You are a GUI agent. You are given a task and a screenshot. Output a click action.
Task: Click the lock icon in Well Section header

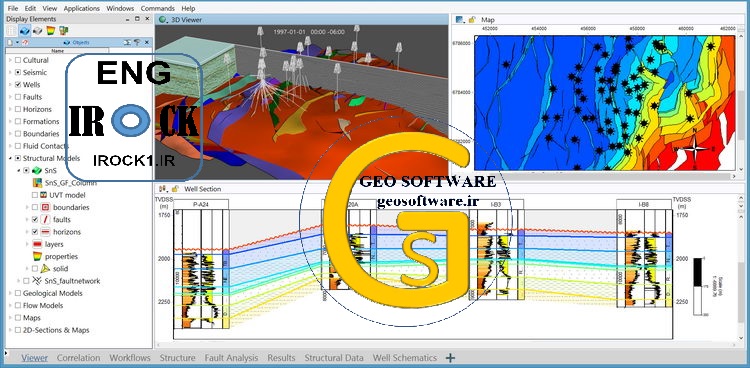175,189
